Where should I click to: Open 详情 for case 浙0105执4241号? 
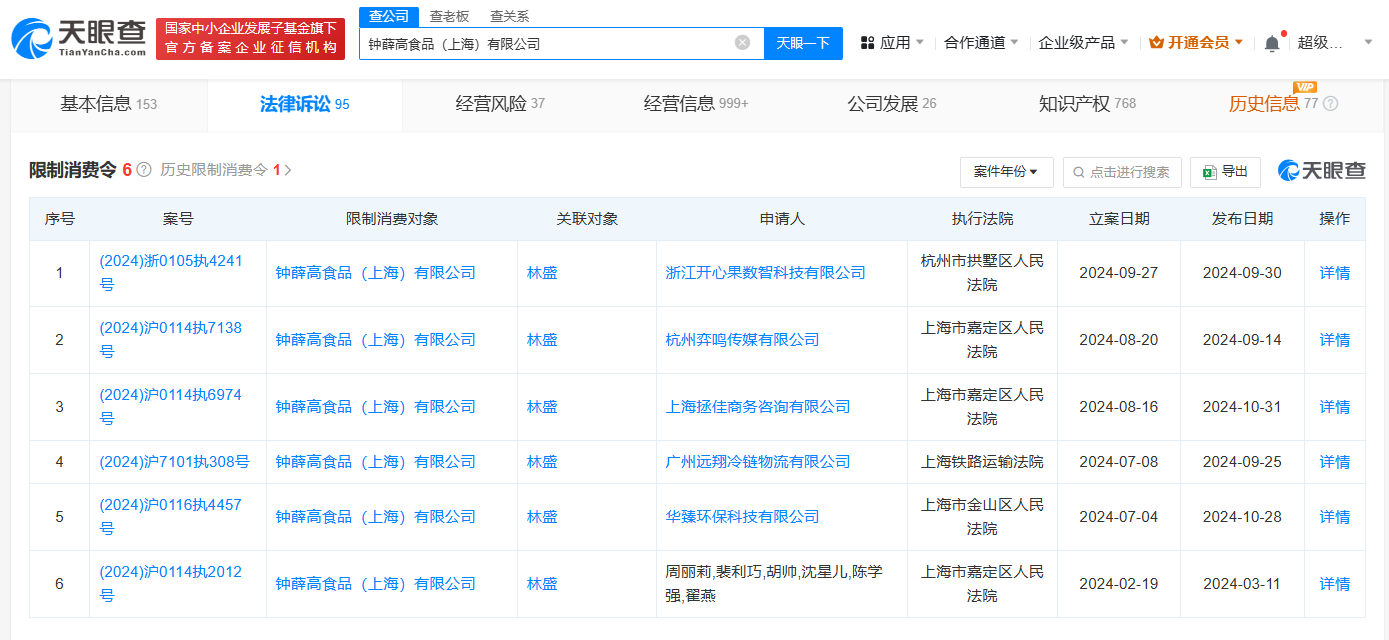click(1334, 273)
